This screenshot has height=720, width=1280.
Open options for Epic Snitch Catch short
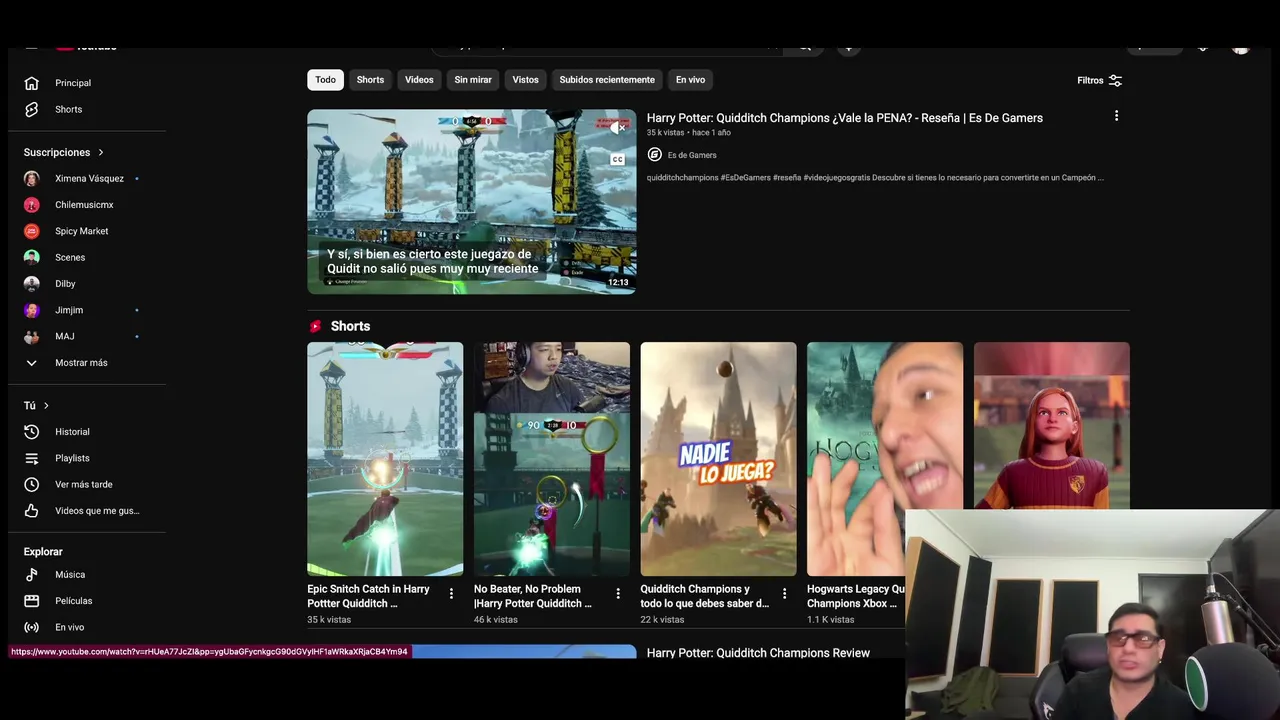(451, 594)
